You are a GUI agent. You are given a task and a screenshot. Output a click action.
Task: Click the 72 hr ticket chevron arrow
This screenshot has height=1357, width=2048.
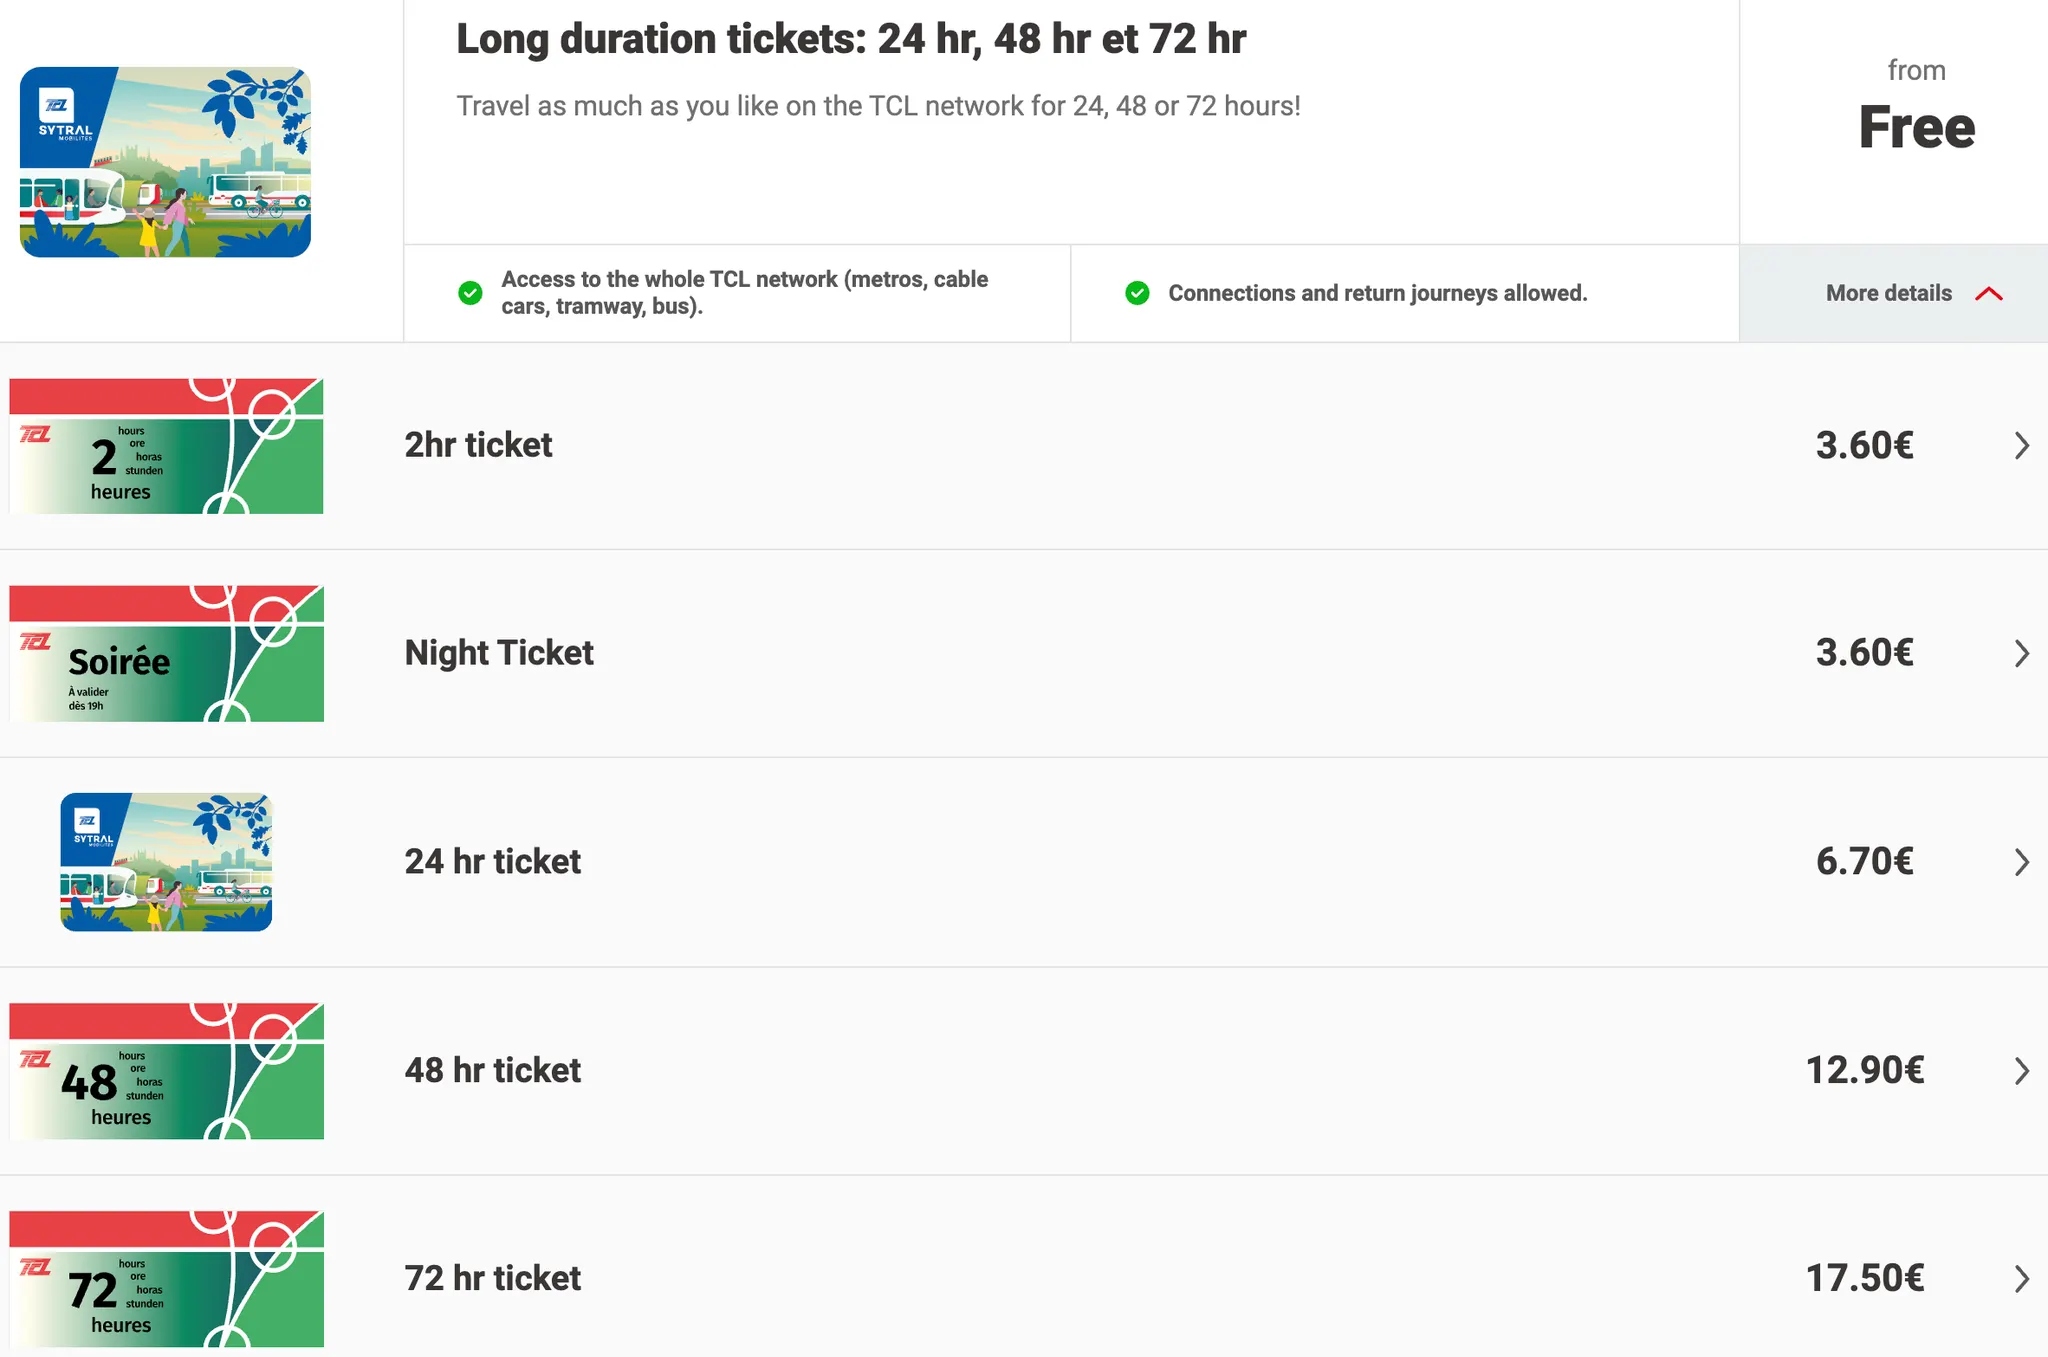coord(2021,1278)
